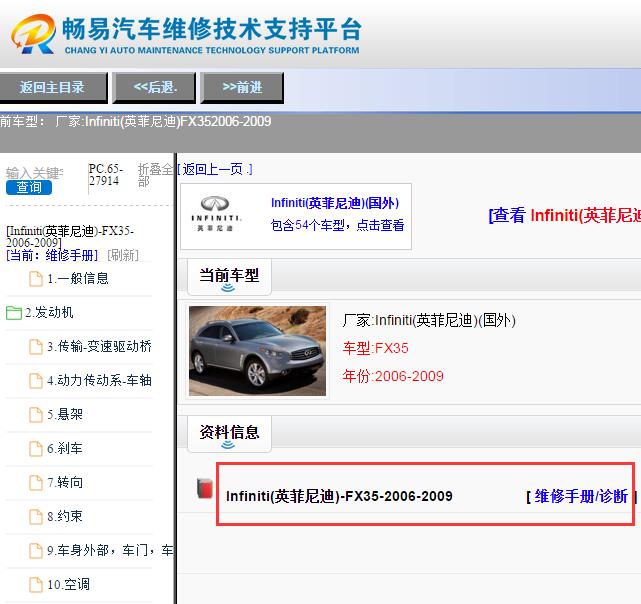Viewport: 641px width, 604px height.
Task: Click the page icon next to 3.传输-变速驱动桥
Action: (x=36, y=347)
